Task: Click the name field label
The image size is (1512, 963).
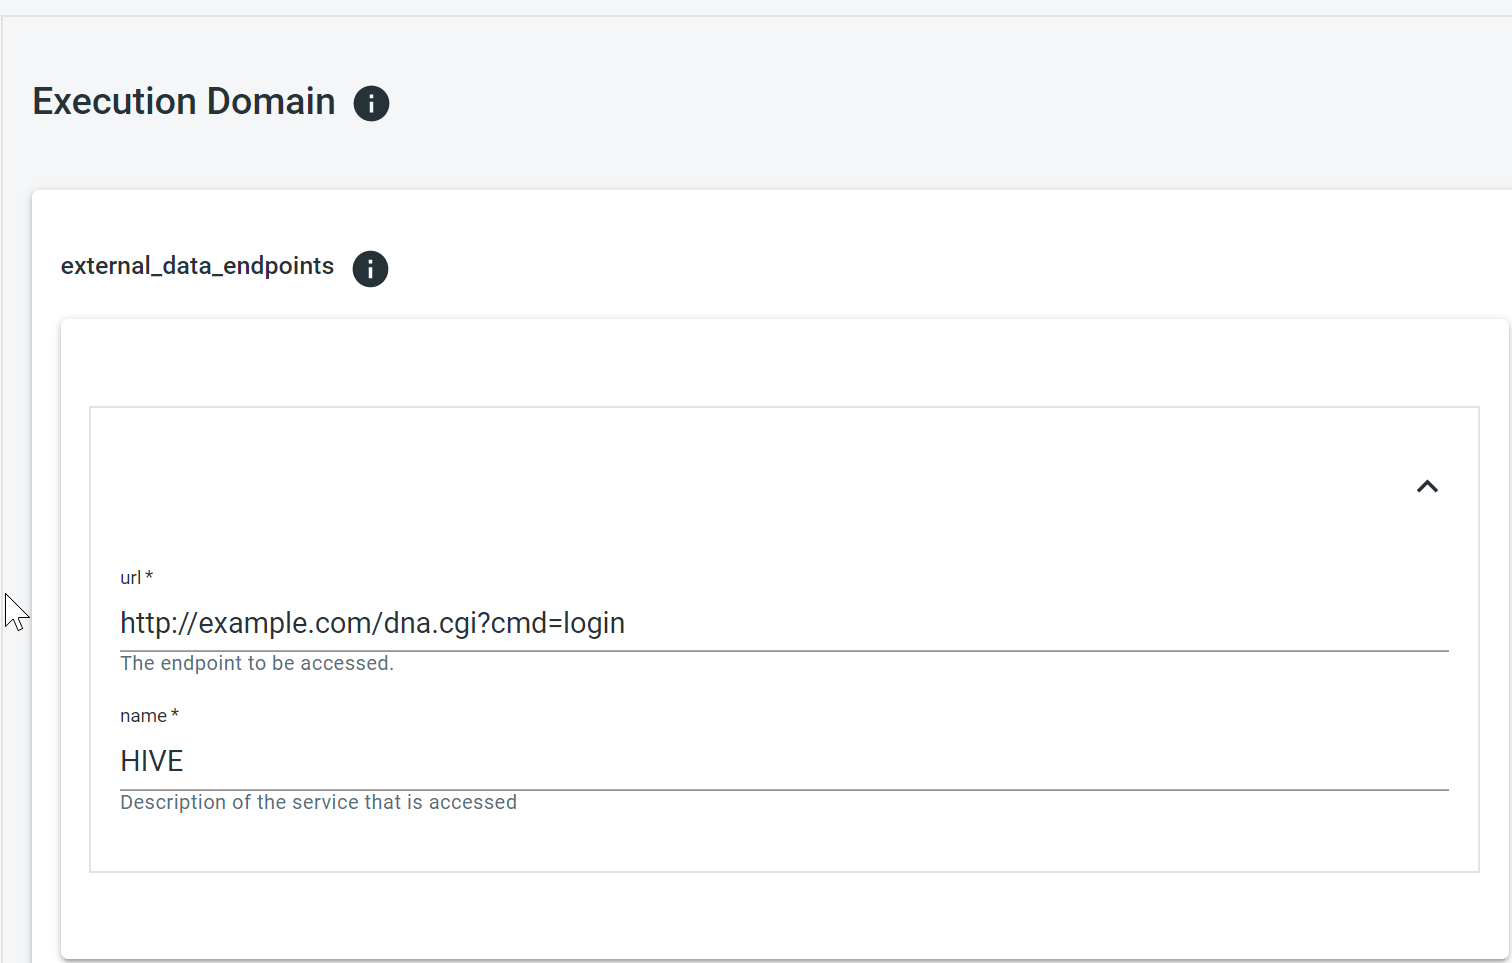Action: click(x=143, y=715)
